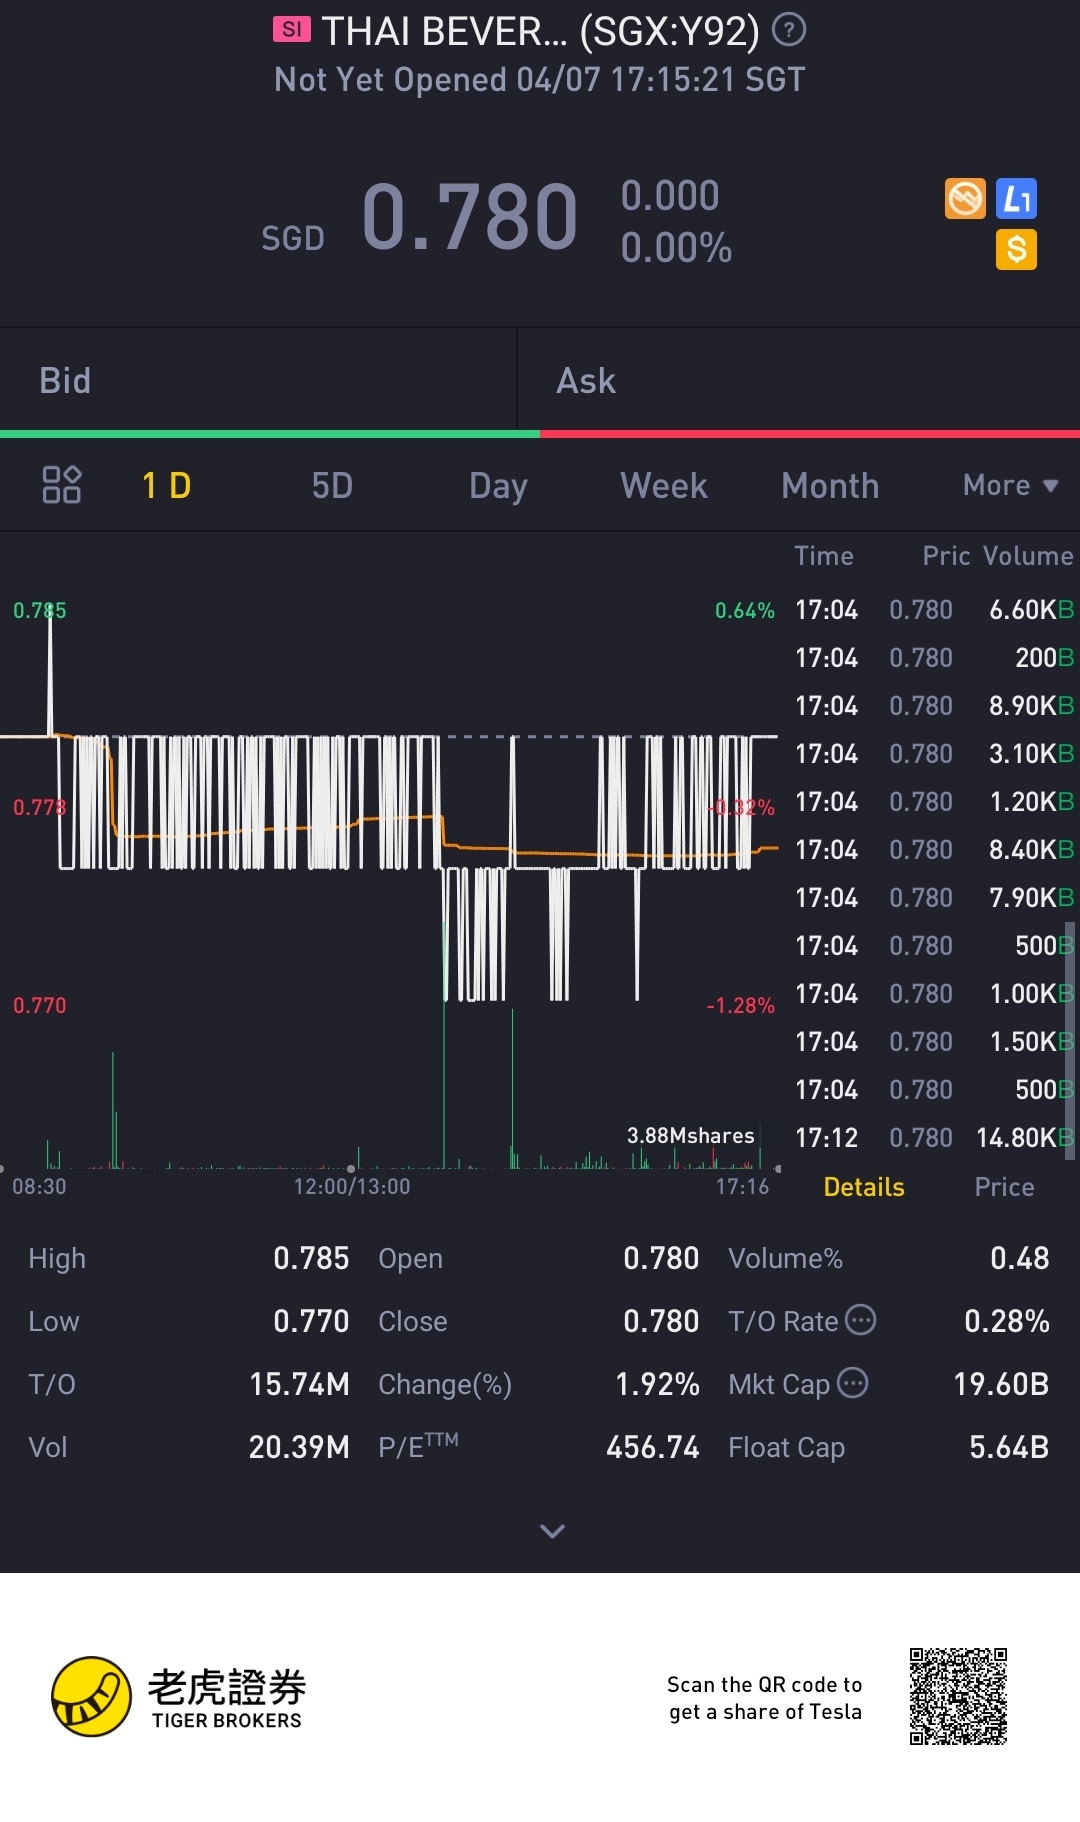This screenshot has height=1822, width=1080.
Task: Tap 'Scan the QR code' promo text
Action: coord(765,1698)
